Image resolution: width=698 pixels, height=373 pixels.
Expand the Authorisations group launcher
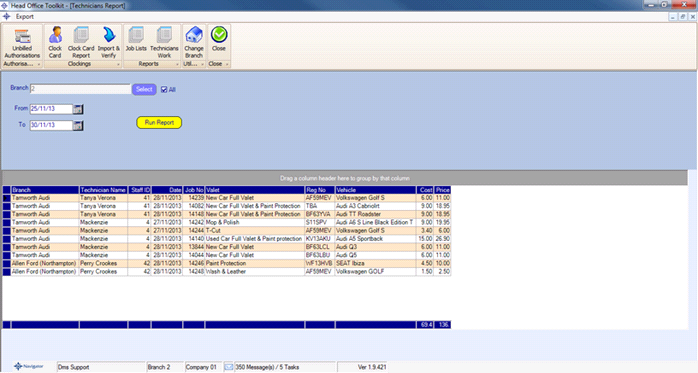39,65
